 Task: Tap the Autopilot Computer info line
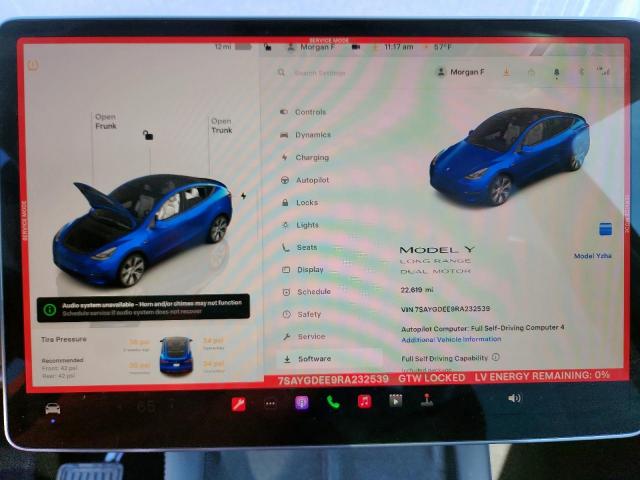point(483,328)
